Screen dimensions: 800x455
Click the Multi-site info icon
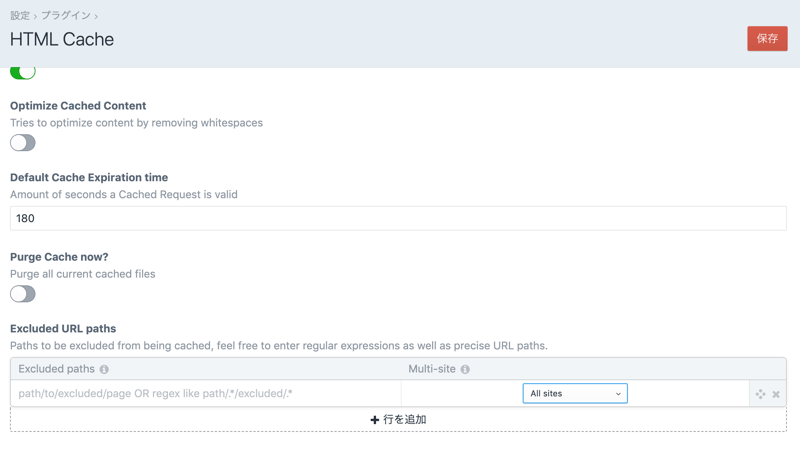[x=465, y=370]
